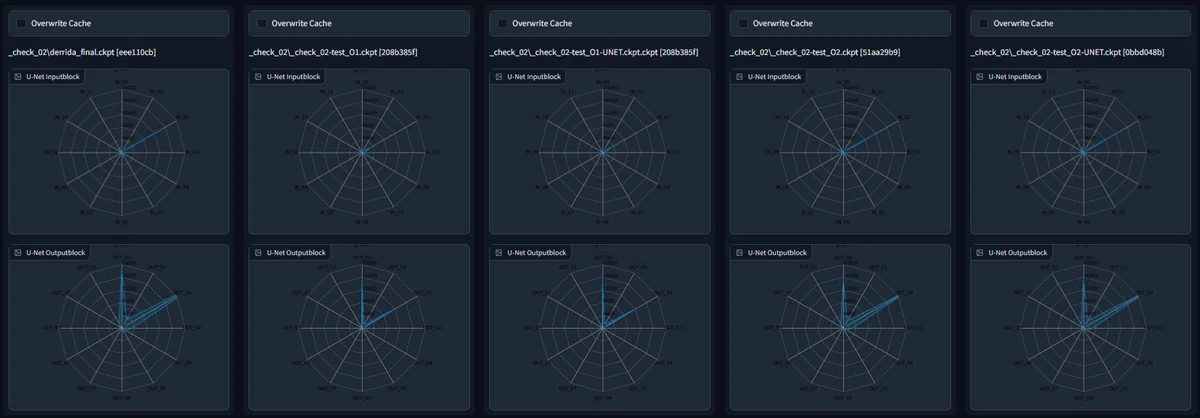The image size is (1200, 418).
Task: Open test_O2-UNET Inputblock radar chart
Action: (x=1083, y=152)
